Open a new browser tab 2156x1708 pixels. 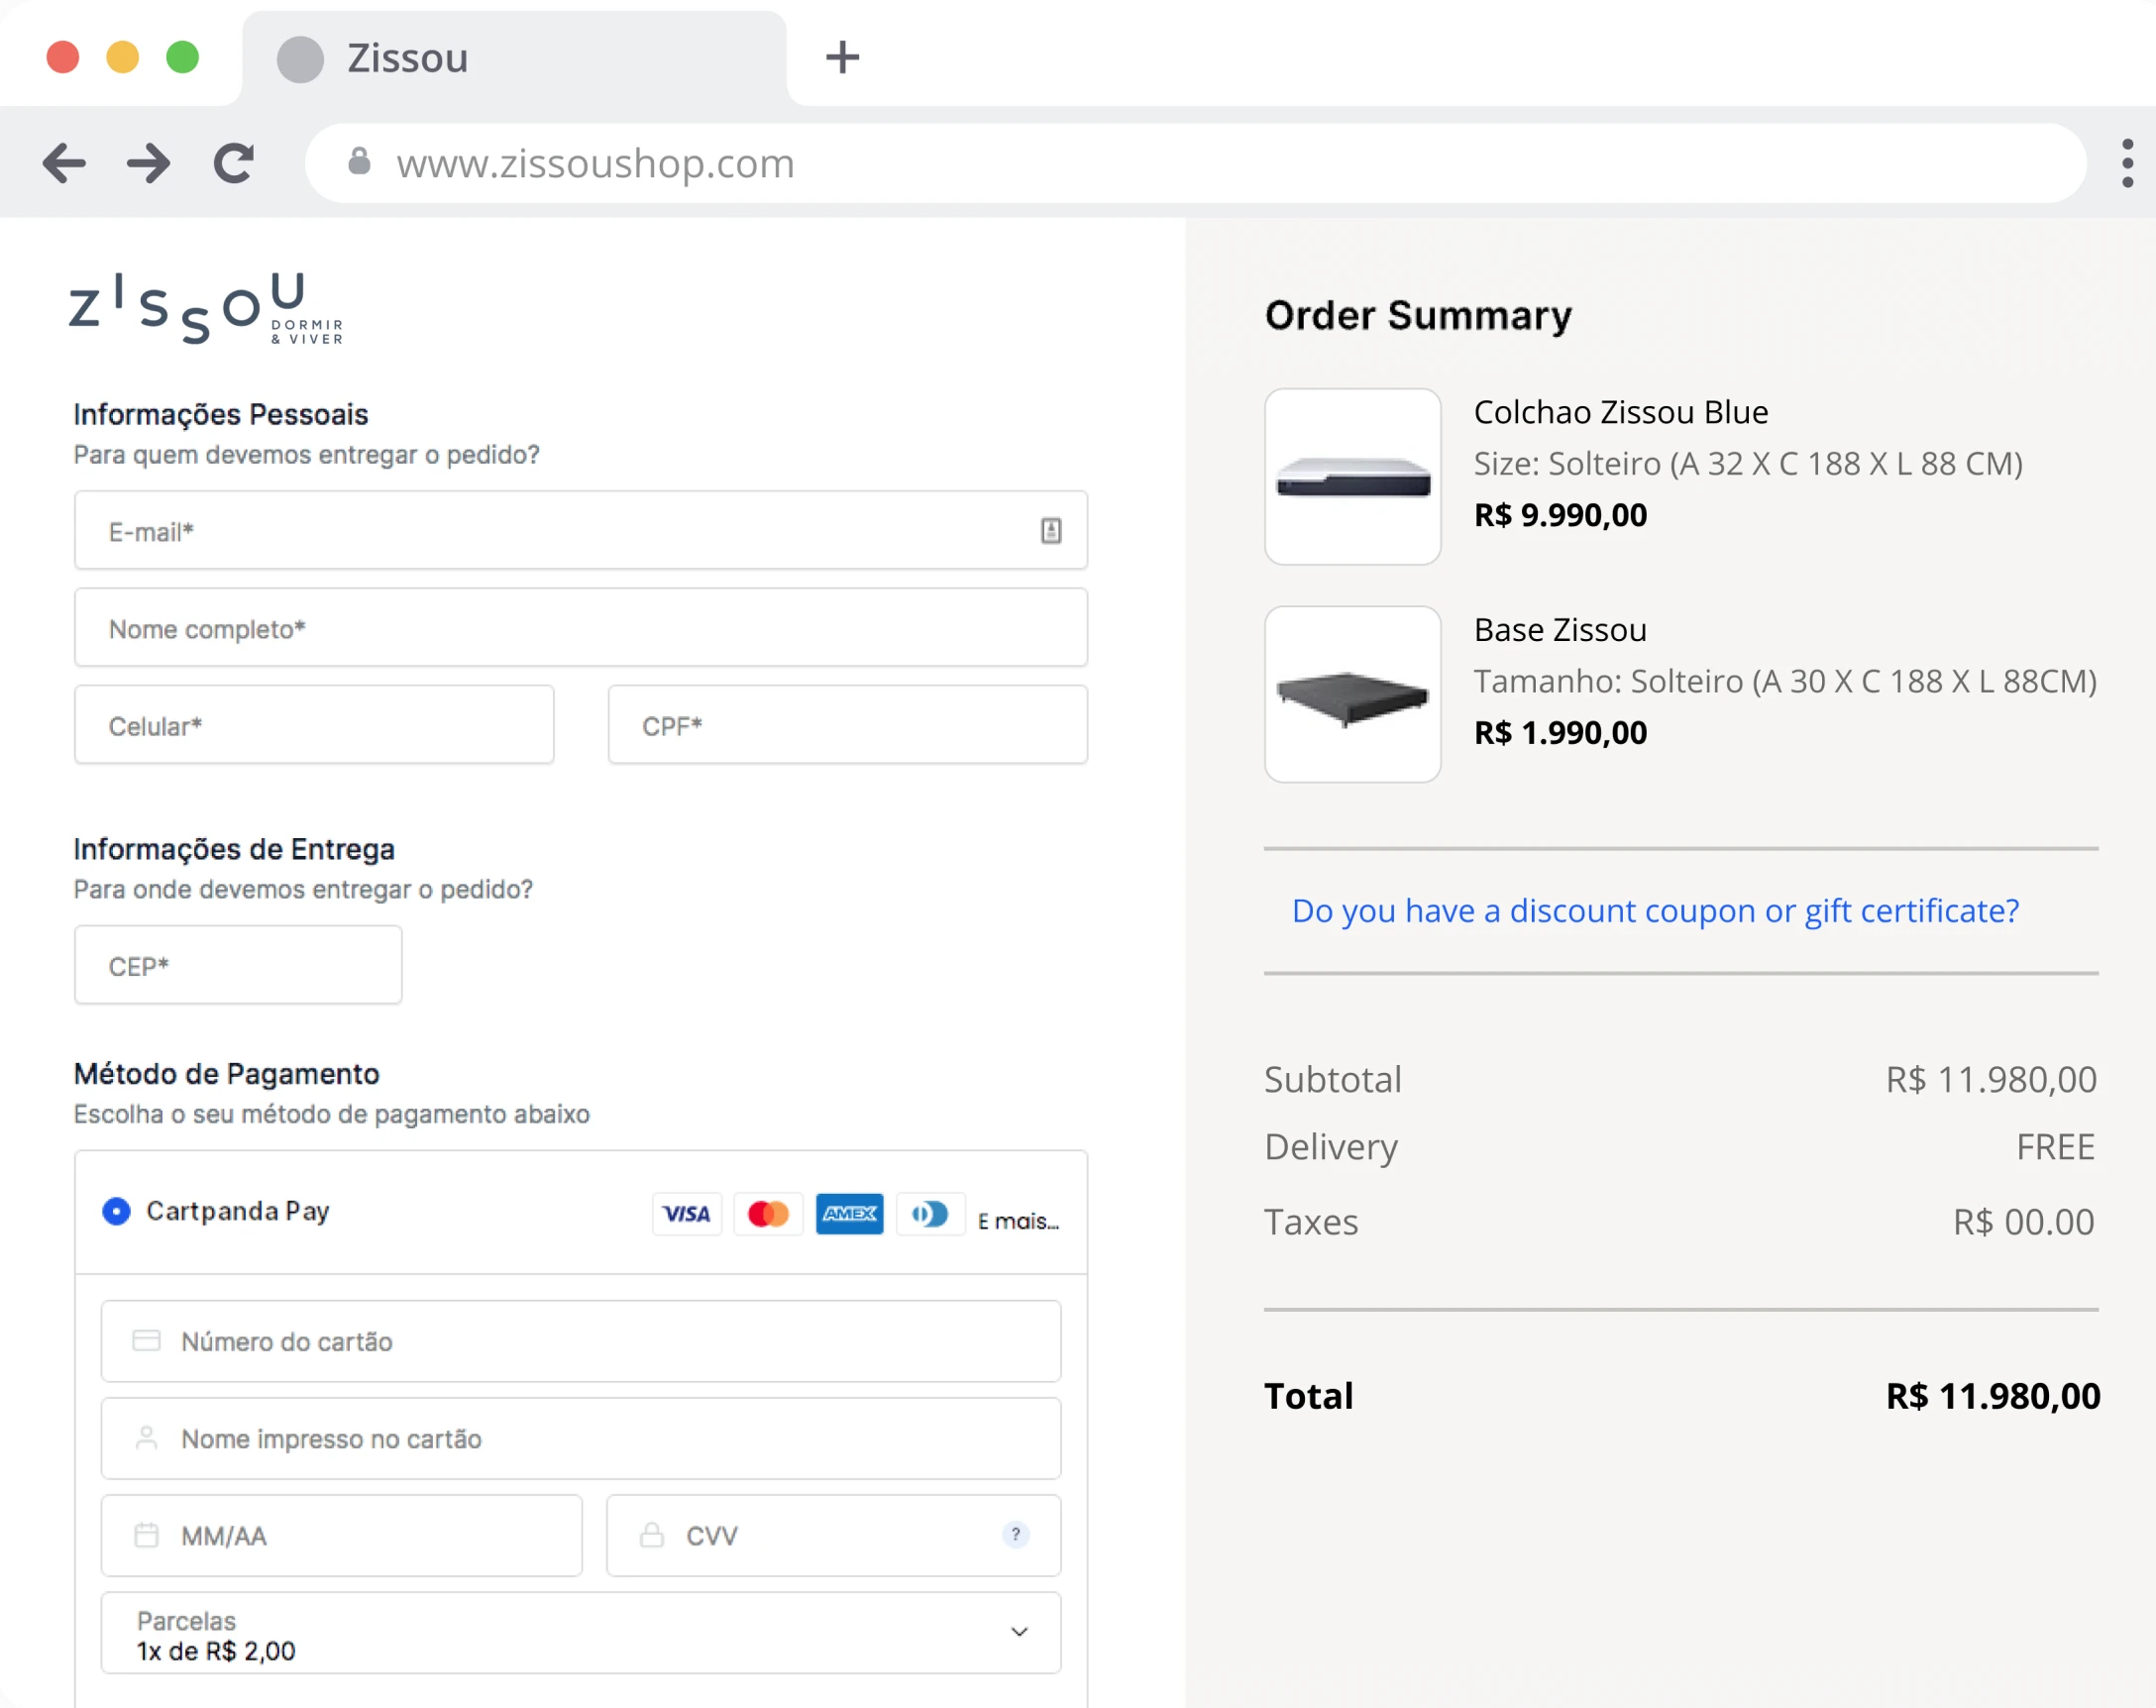coord(841,56)
